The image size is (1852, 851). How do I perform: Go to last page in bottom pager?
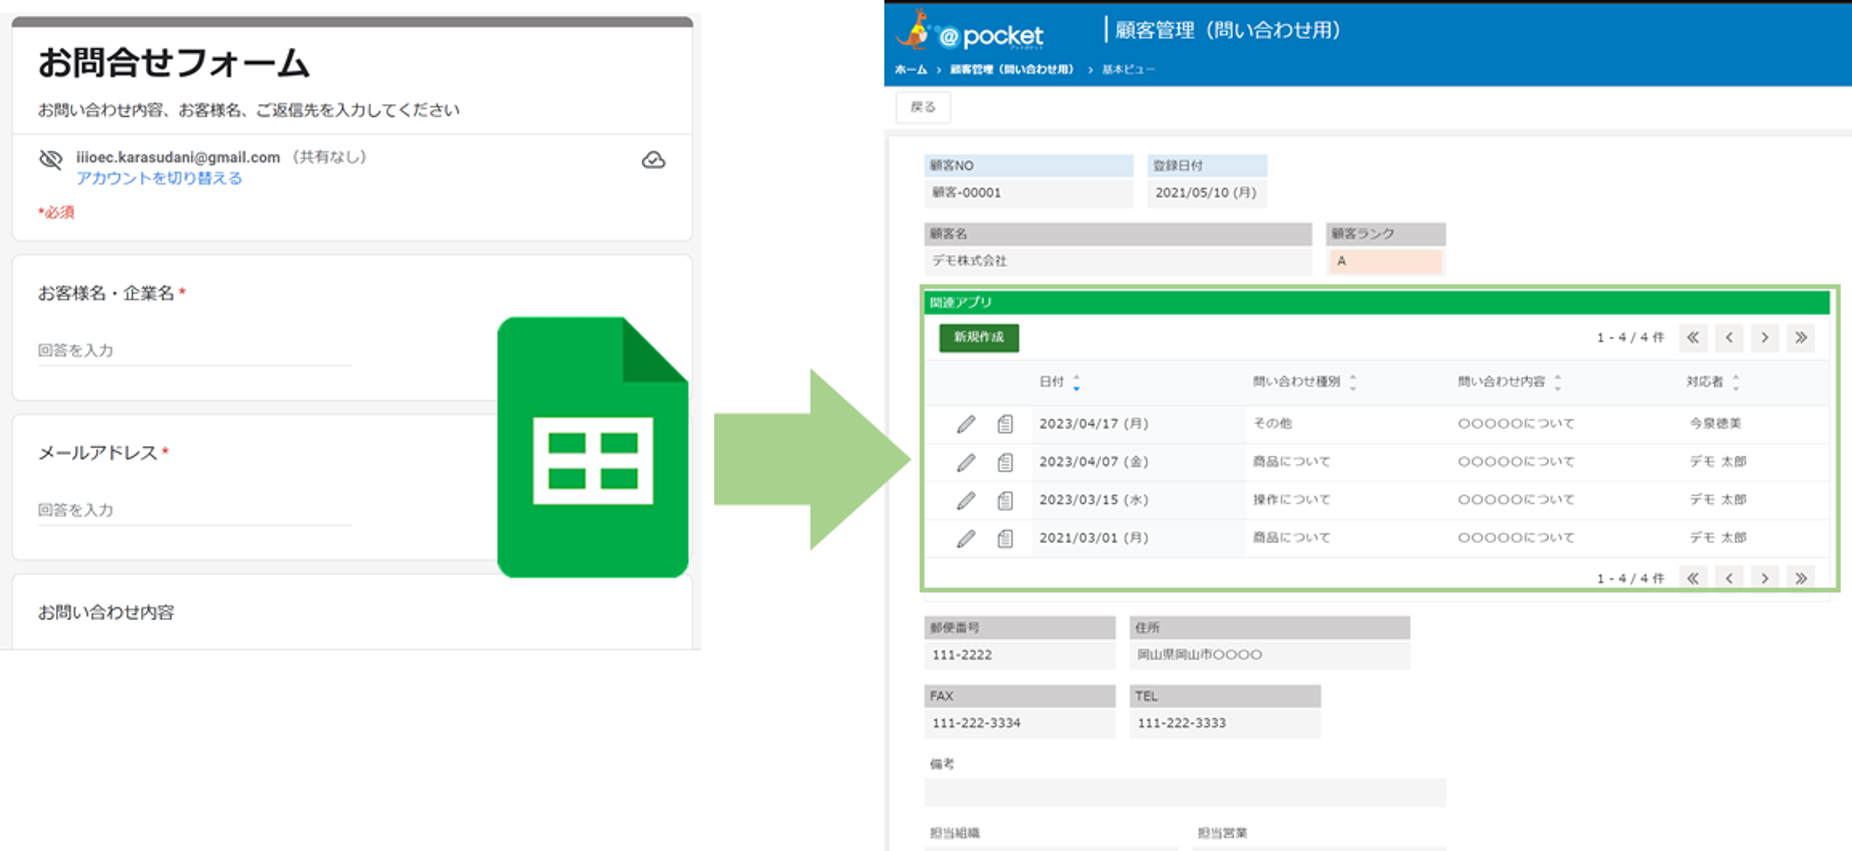point(1801,577)
